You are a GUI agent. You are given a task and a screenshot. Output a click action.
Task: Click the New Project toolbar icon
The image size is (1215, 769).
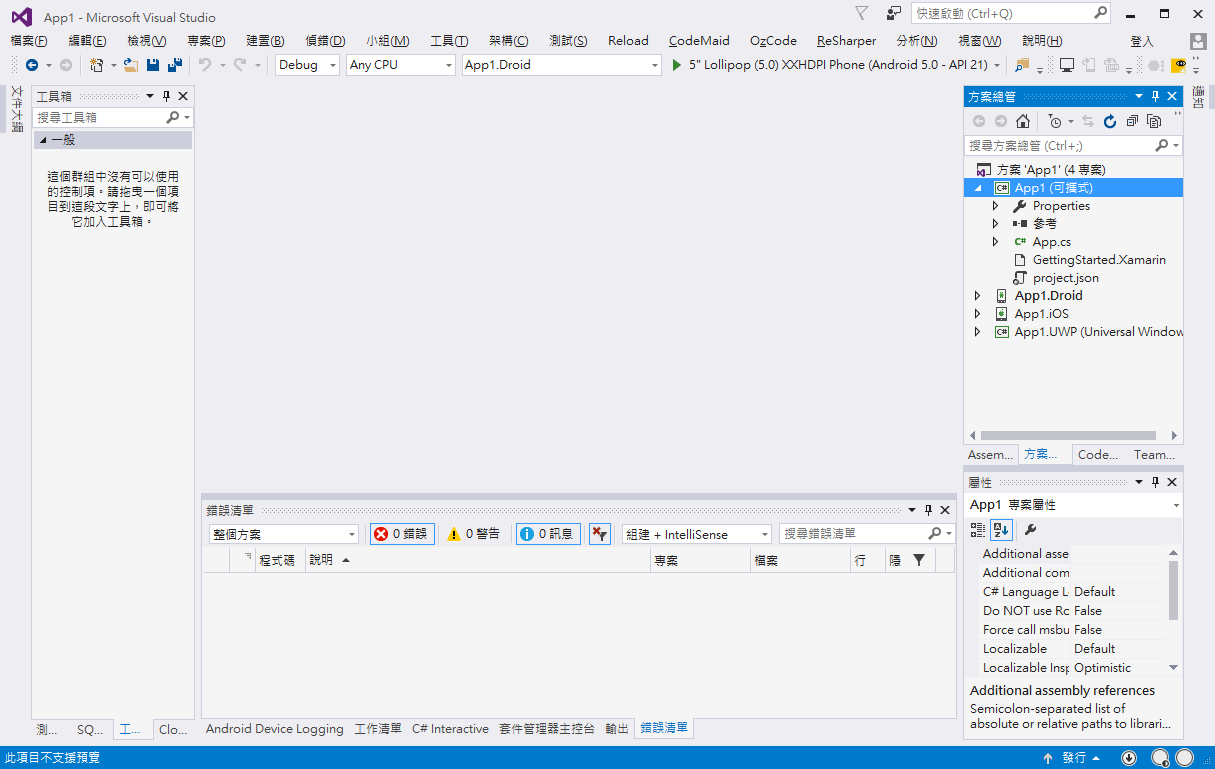[x=97, y=65]
